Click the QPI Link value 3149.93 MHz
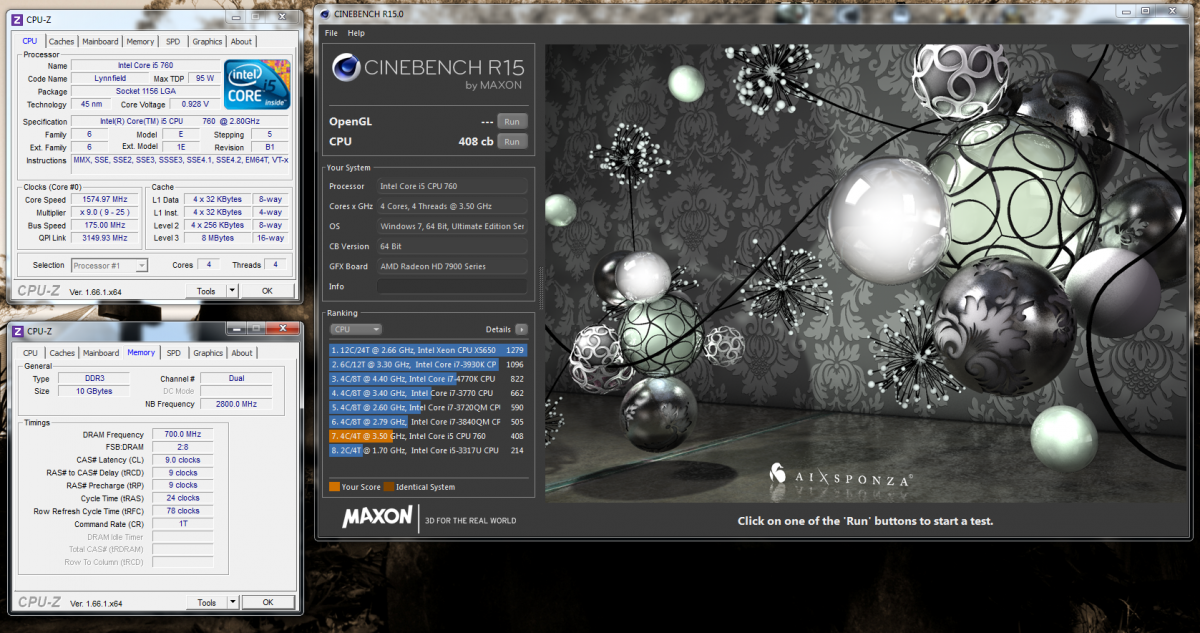This screenshot has width=1200, height=633. 103,238
